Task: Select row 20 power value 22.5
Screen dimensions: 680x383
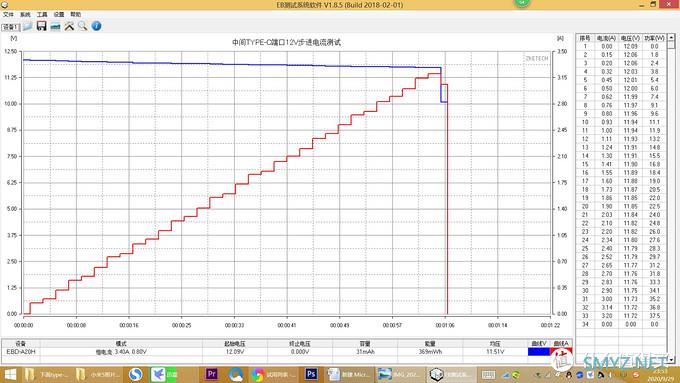Action: [654, 206]
